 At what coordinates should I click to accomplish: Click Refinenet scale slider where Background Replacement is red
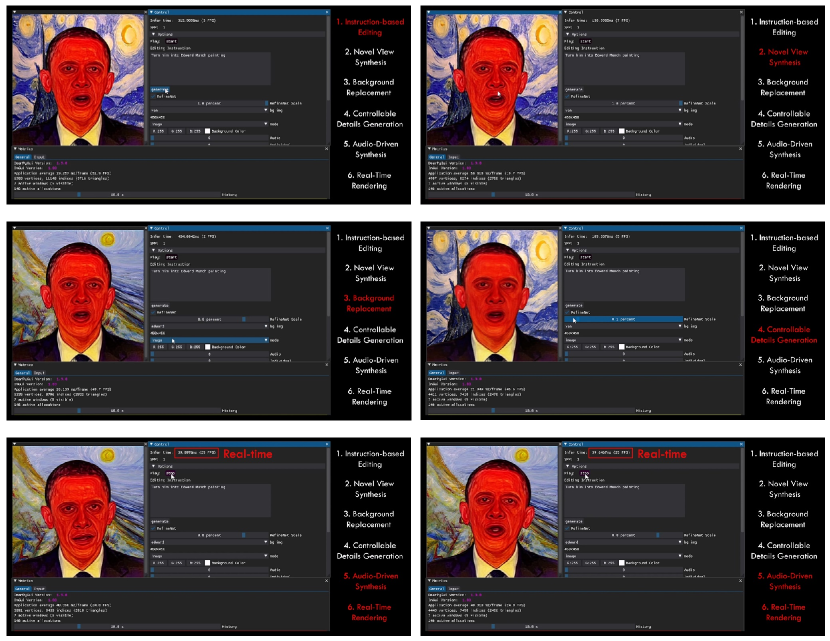(x=209, y=319)
